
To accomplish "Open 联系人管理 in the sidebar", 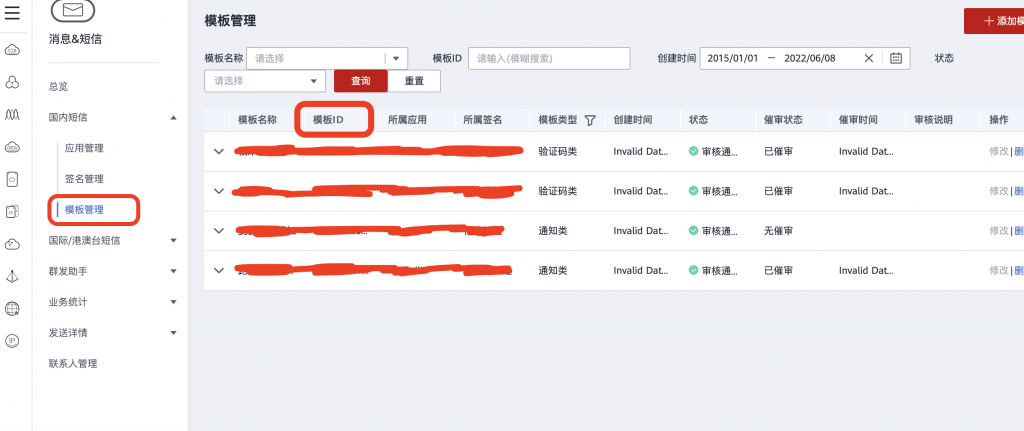I will [73, 364].
